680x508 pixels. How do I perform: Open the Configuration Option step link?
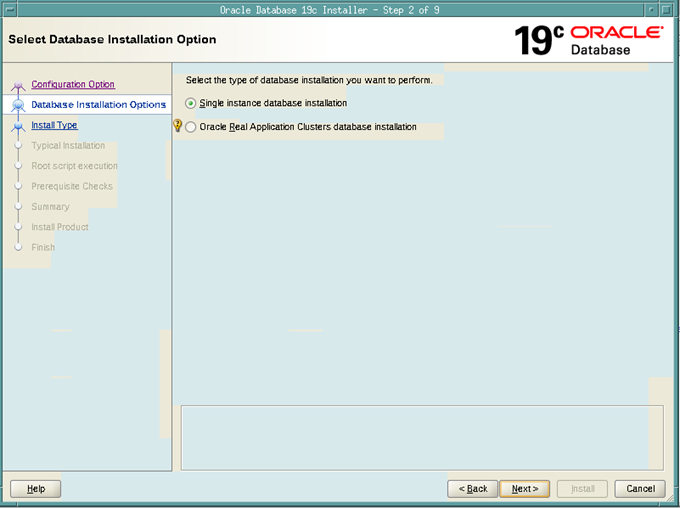tap(73, 84)
